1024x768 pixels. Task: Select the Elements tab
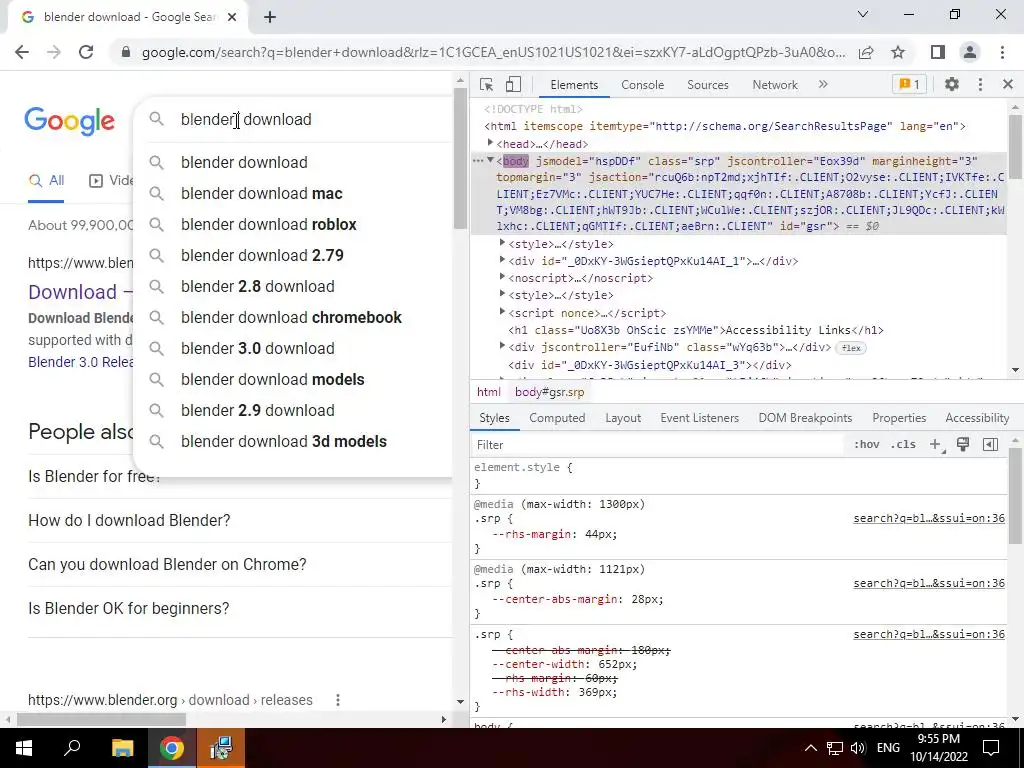pos(574,85)
